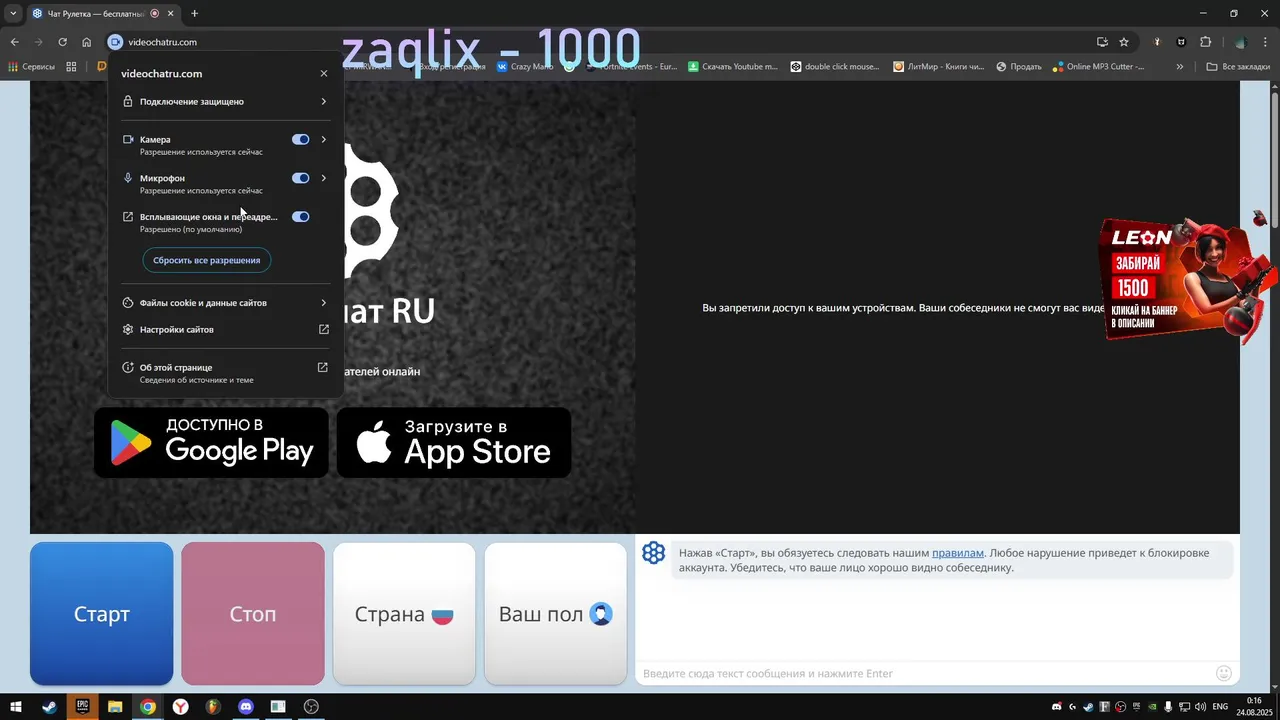
Task: Click the Install app icon in address bar
Action: (1102, 42)
